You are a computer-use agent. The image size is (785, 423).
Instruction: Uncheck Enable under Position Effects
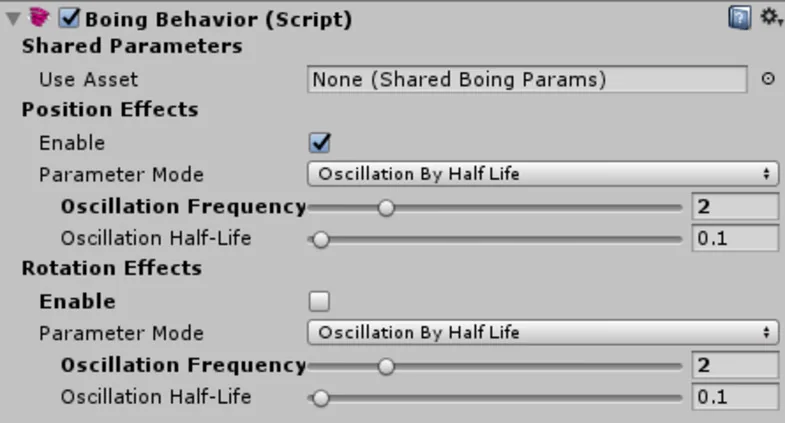(x=321, y=143)
